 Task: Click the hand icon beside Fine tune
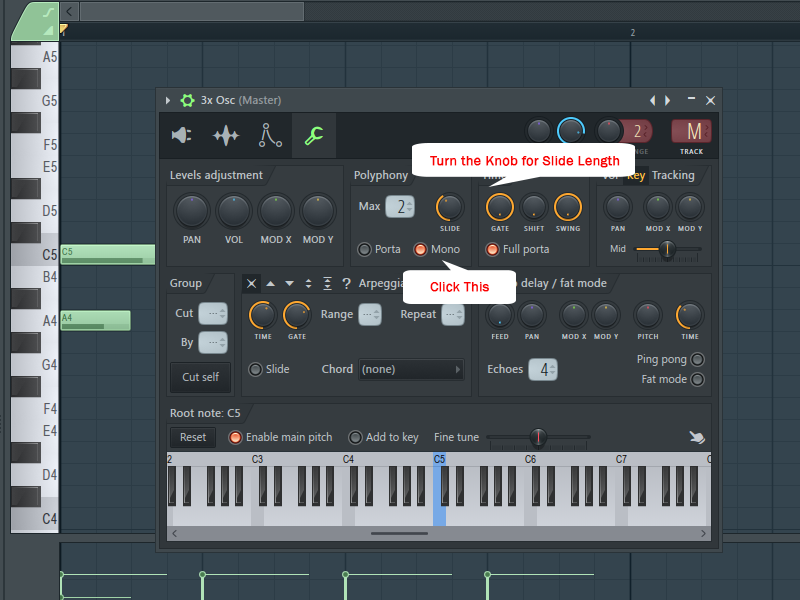(x=697, y=437)
